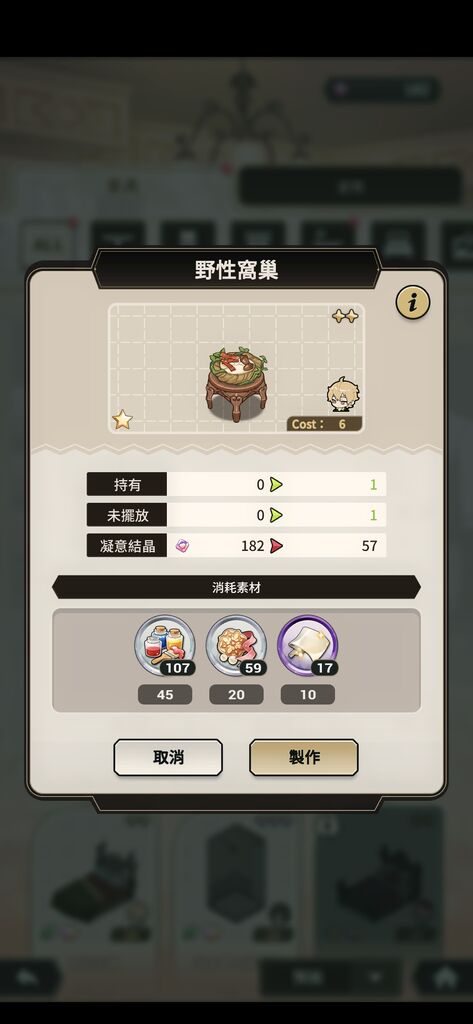Tap the purple cloth material icon
This screenshot has width=473, height=1024.
(308, 646)
